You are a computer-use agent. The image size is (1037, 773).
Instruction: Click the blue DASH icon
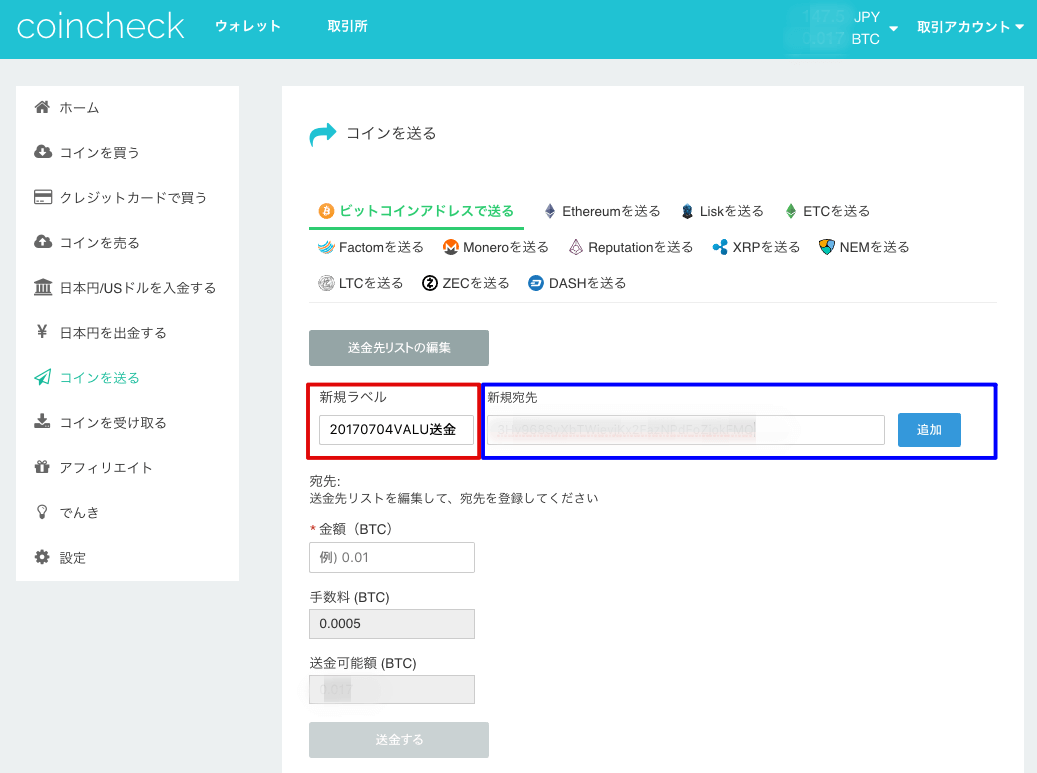click(536, 283)
